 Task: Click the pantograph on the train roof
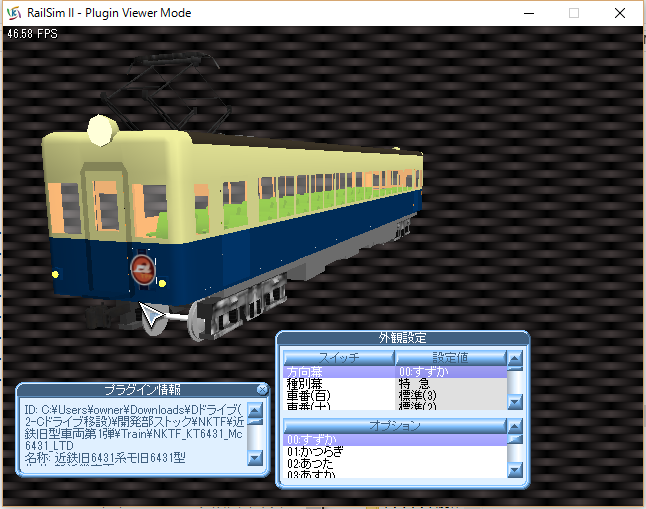[165, 91]
